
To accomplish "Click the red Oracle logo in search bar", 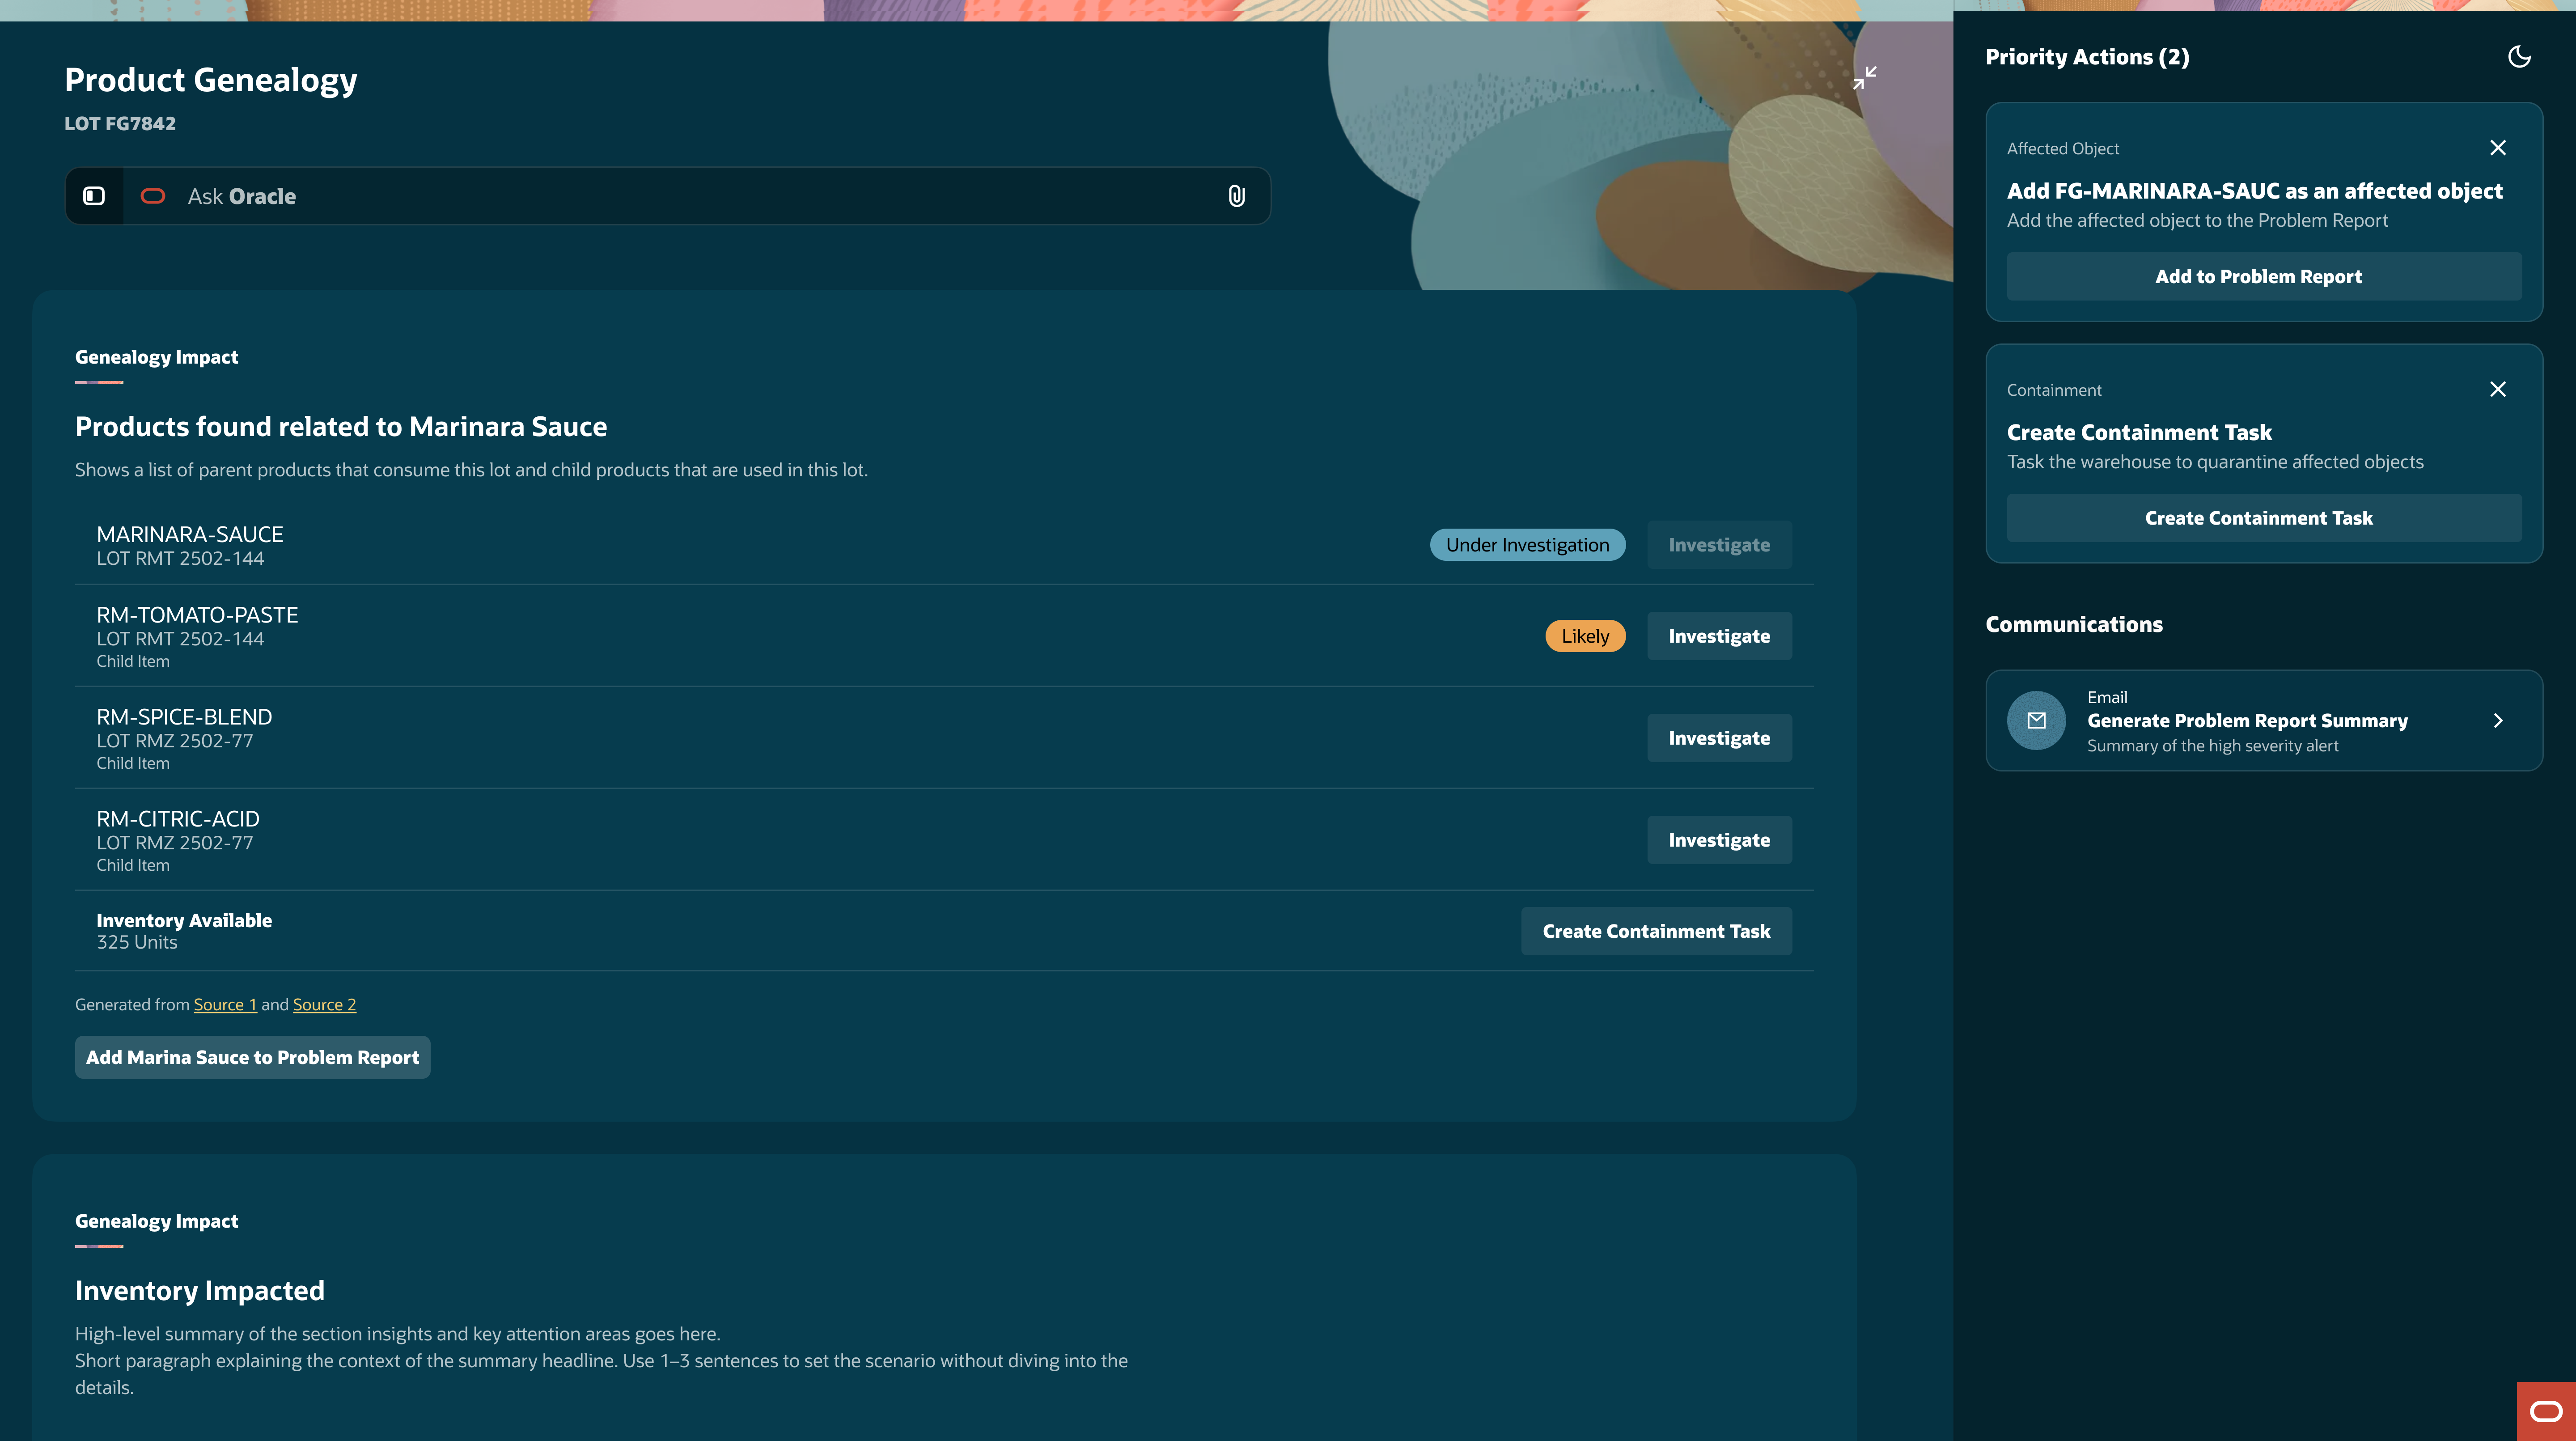I will pyautogui.click(x=153, y=196).
